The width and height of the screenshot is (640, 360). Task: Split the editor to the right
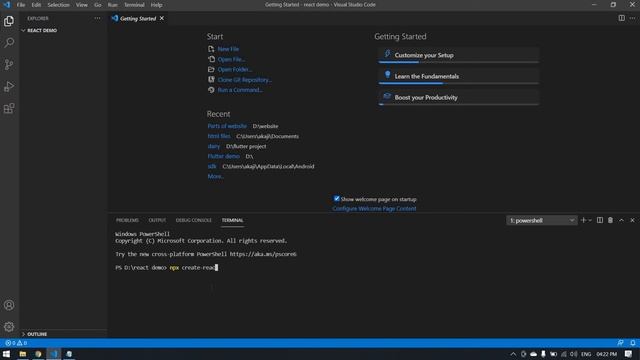[x=621, y=18]
